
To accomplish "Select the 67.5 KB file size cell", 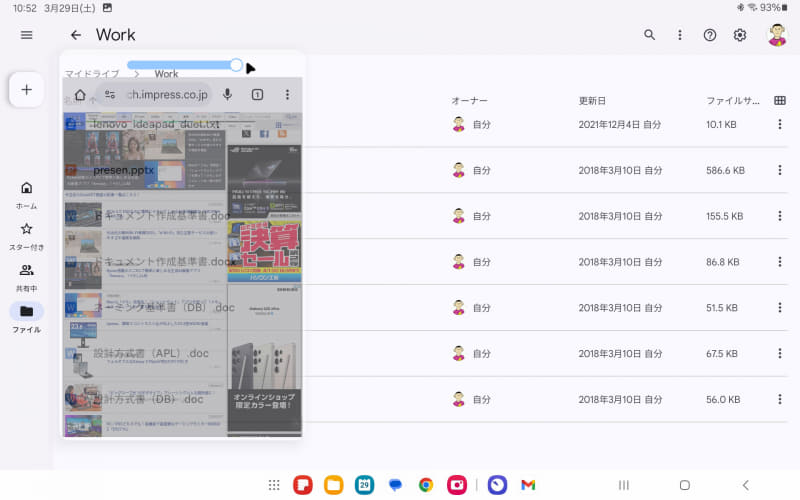I will point(722,354).
